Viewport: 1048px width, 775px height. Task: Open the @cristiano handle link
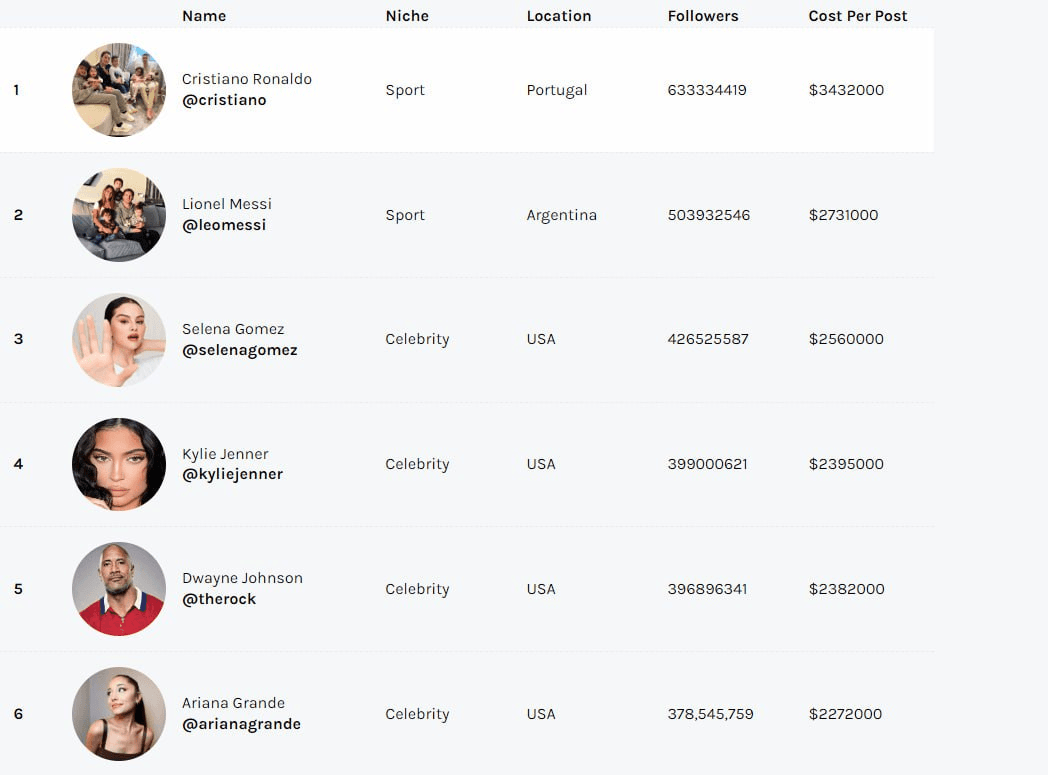pos(224,100)
